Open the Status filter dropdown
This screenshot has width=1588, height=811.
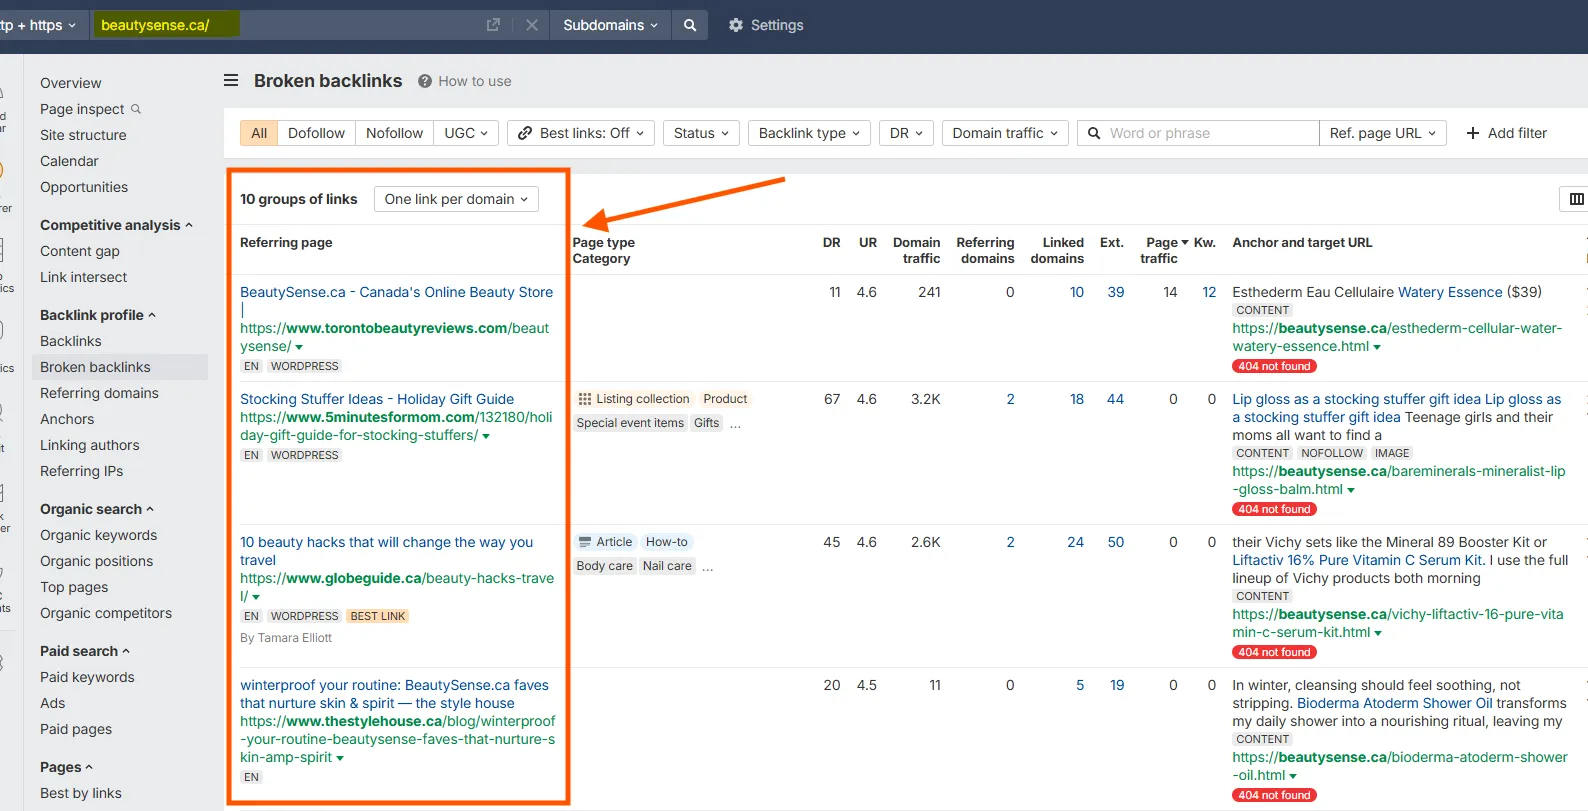(x=701, y=133)
